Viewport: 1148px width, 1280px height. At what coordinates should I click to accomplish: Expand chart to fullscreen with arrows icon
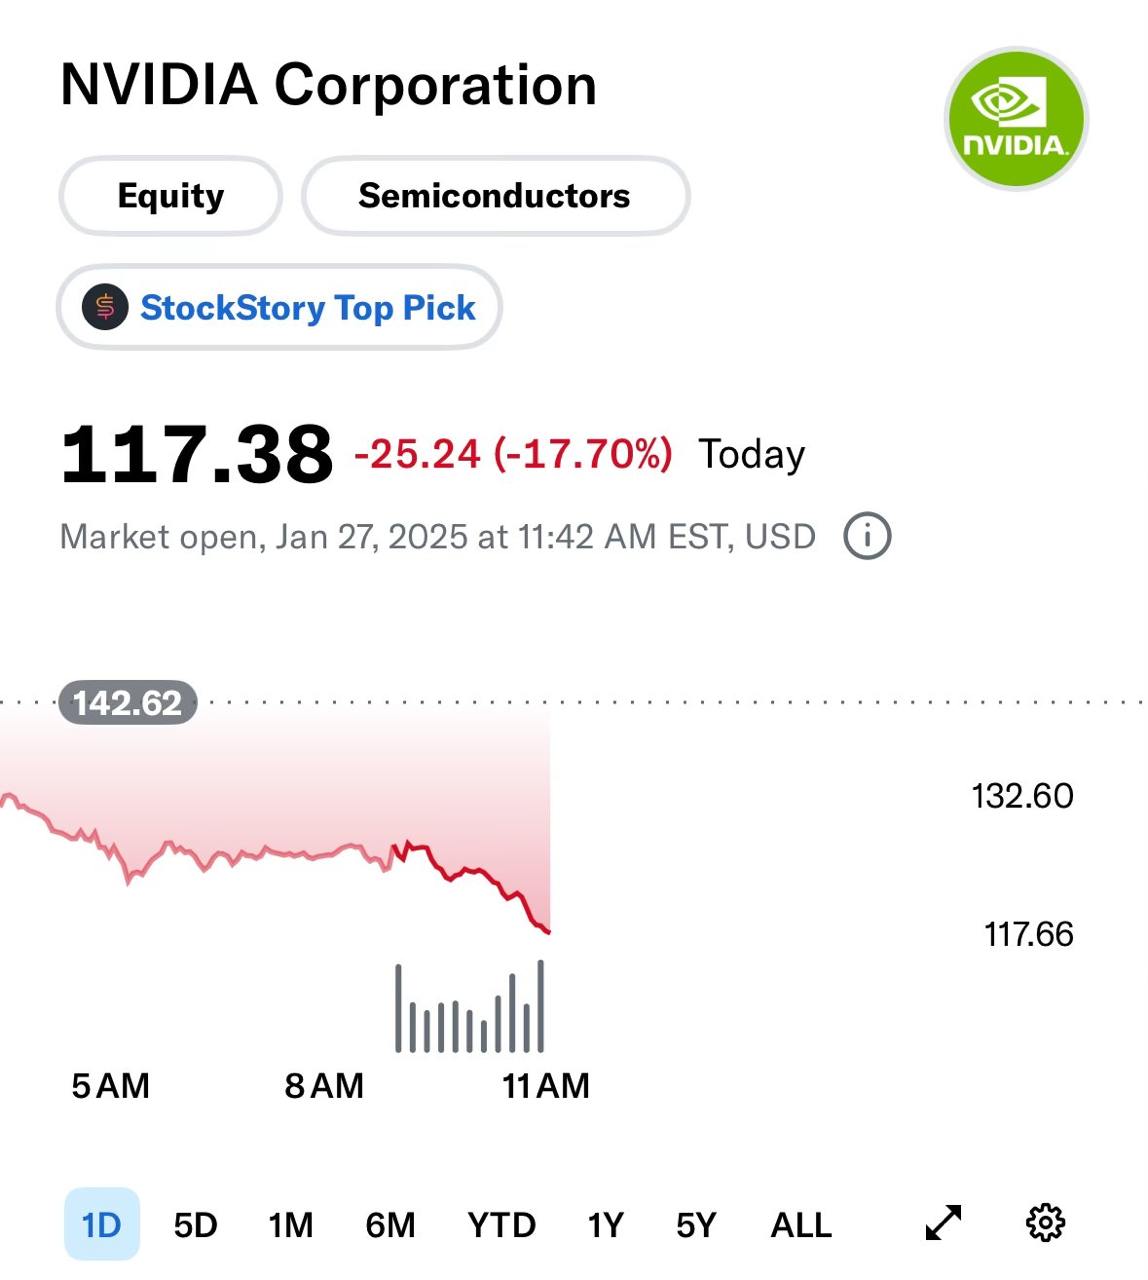[943, 1222]
